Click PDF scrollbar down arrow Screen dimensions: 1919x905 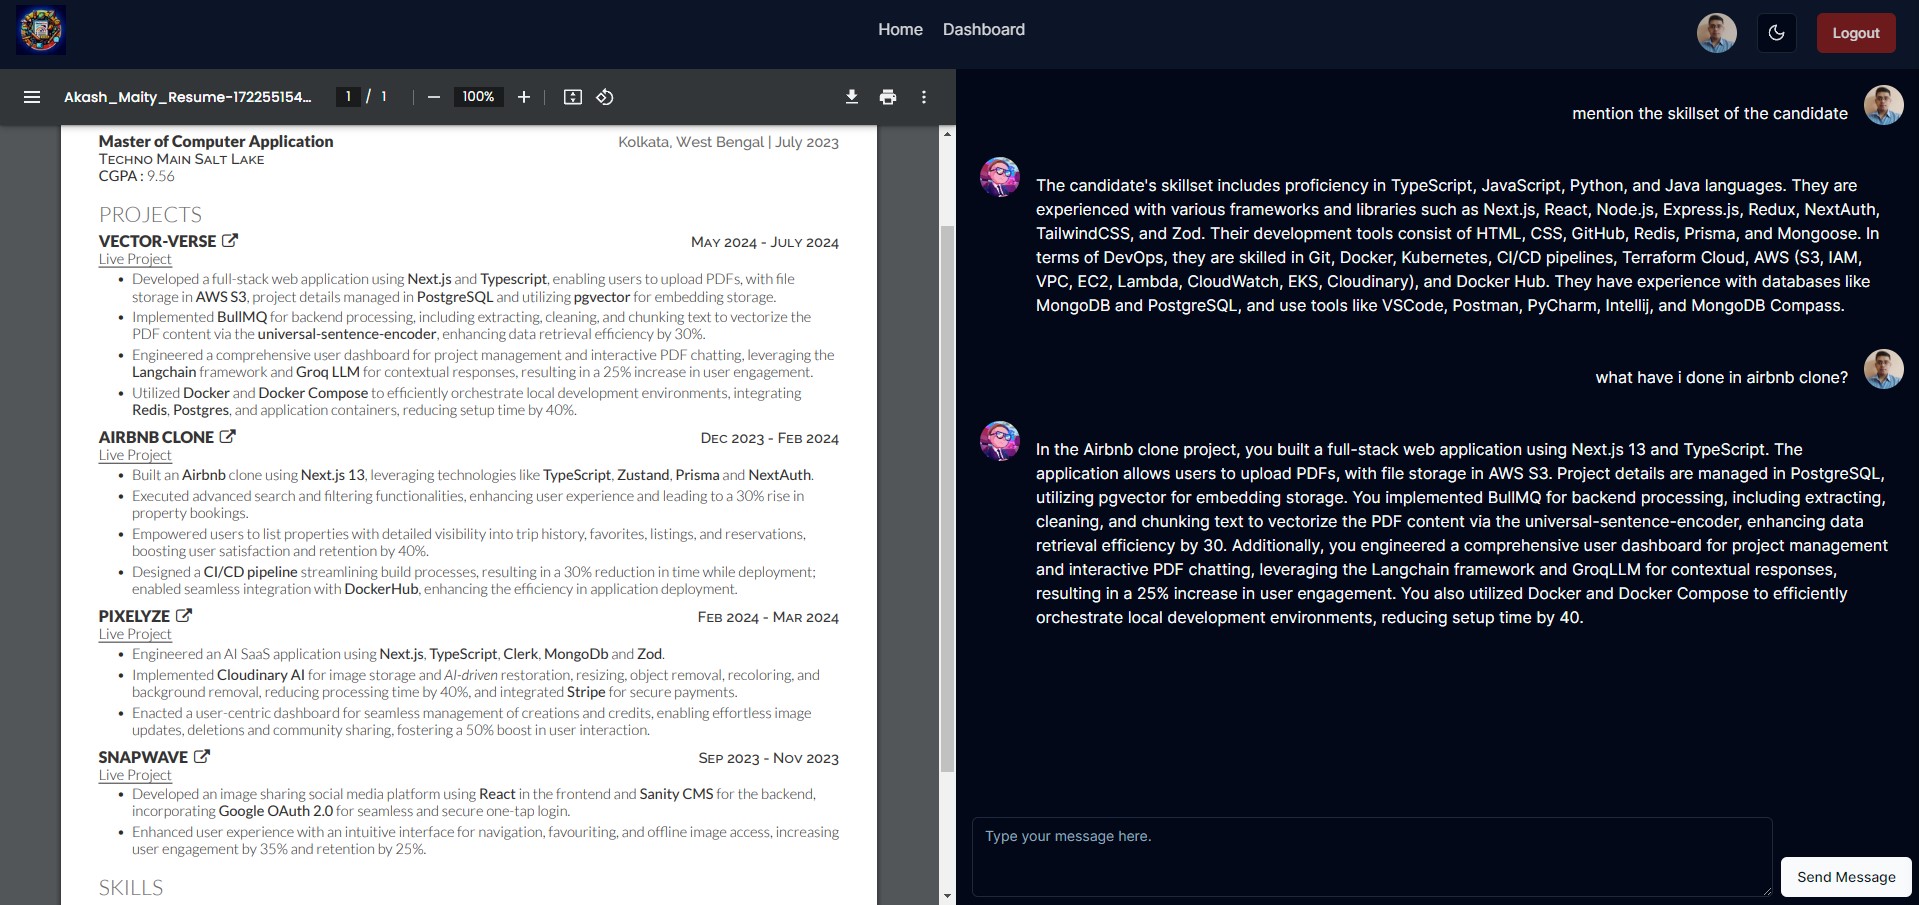[x=948, y=896]
